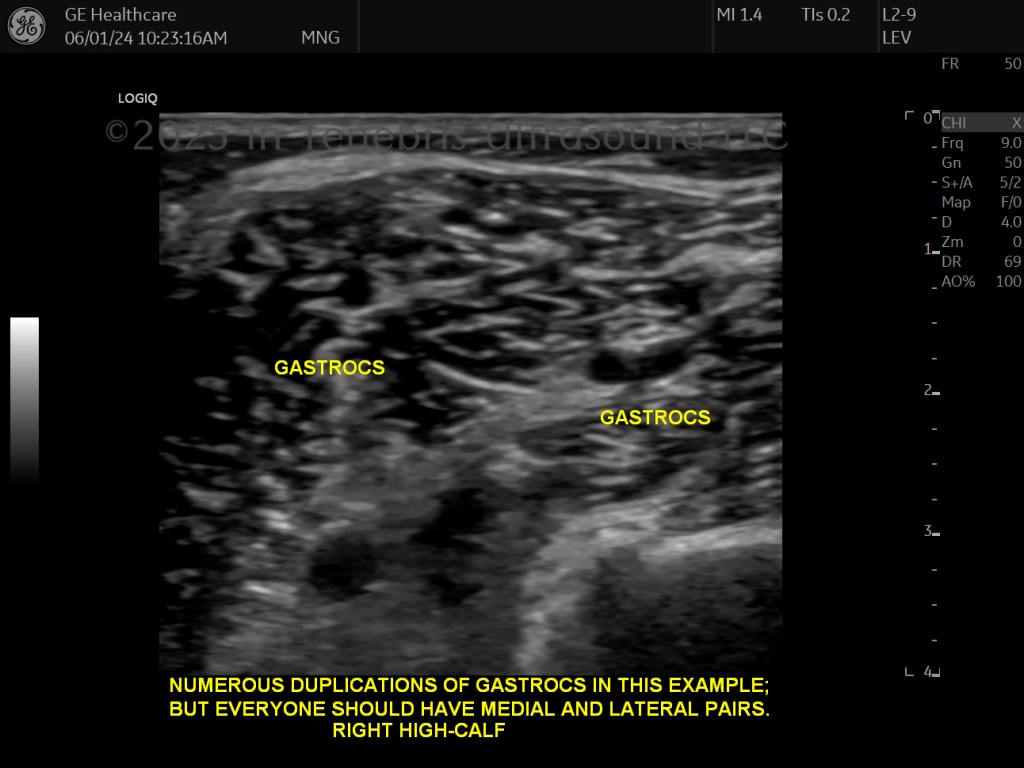Select the CHI parameter row
The image size is (1024, 768).
pyautogui.click(x=982, y=122)
